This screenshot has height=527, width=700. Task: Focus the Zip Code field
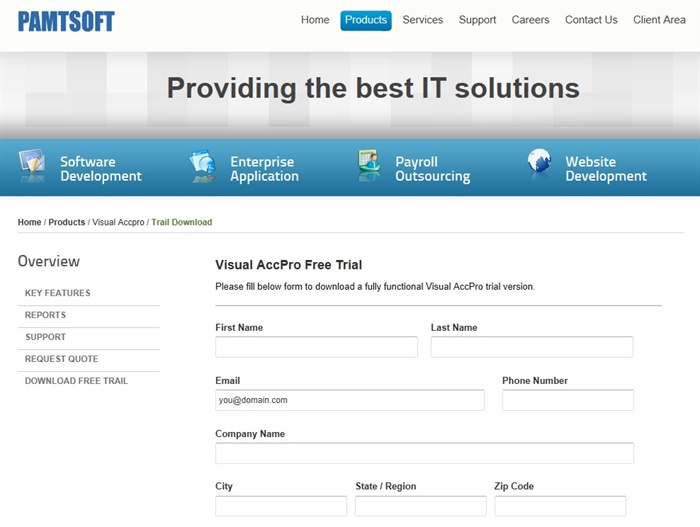click(x=559, y=506)
